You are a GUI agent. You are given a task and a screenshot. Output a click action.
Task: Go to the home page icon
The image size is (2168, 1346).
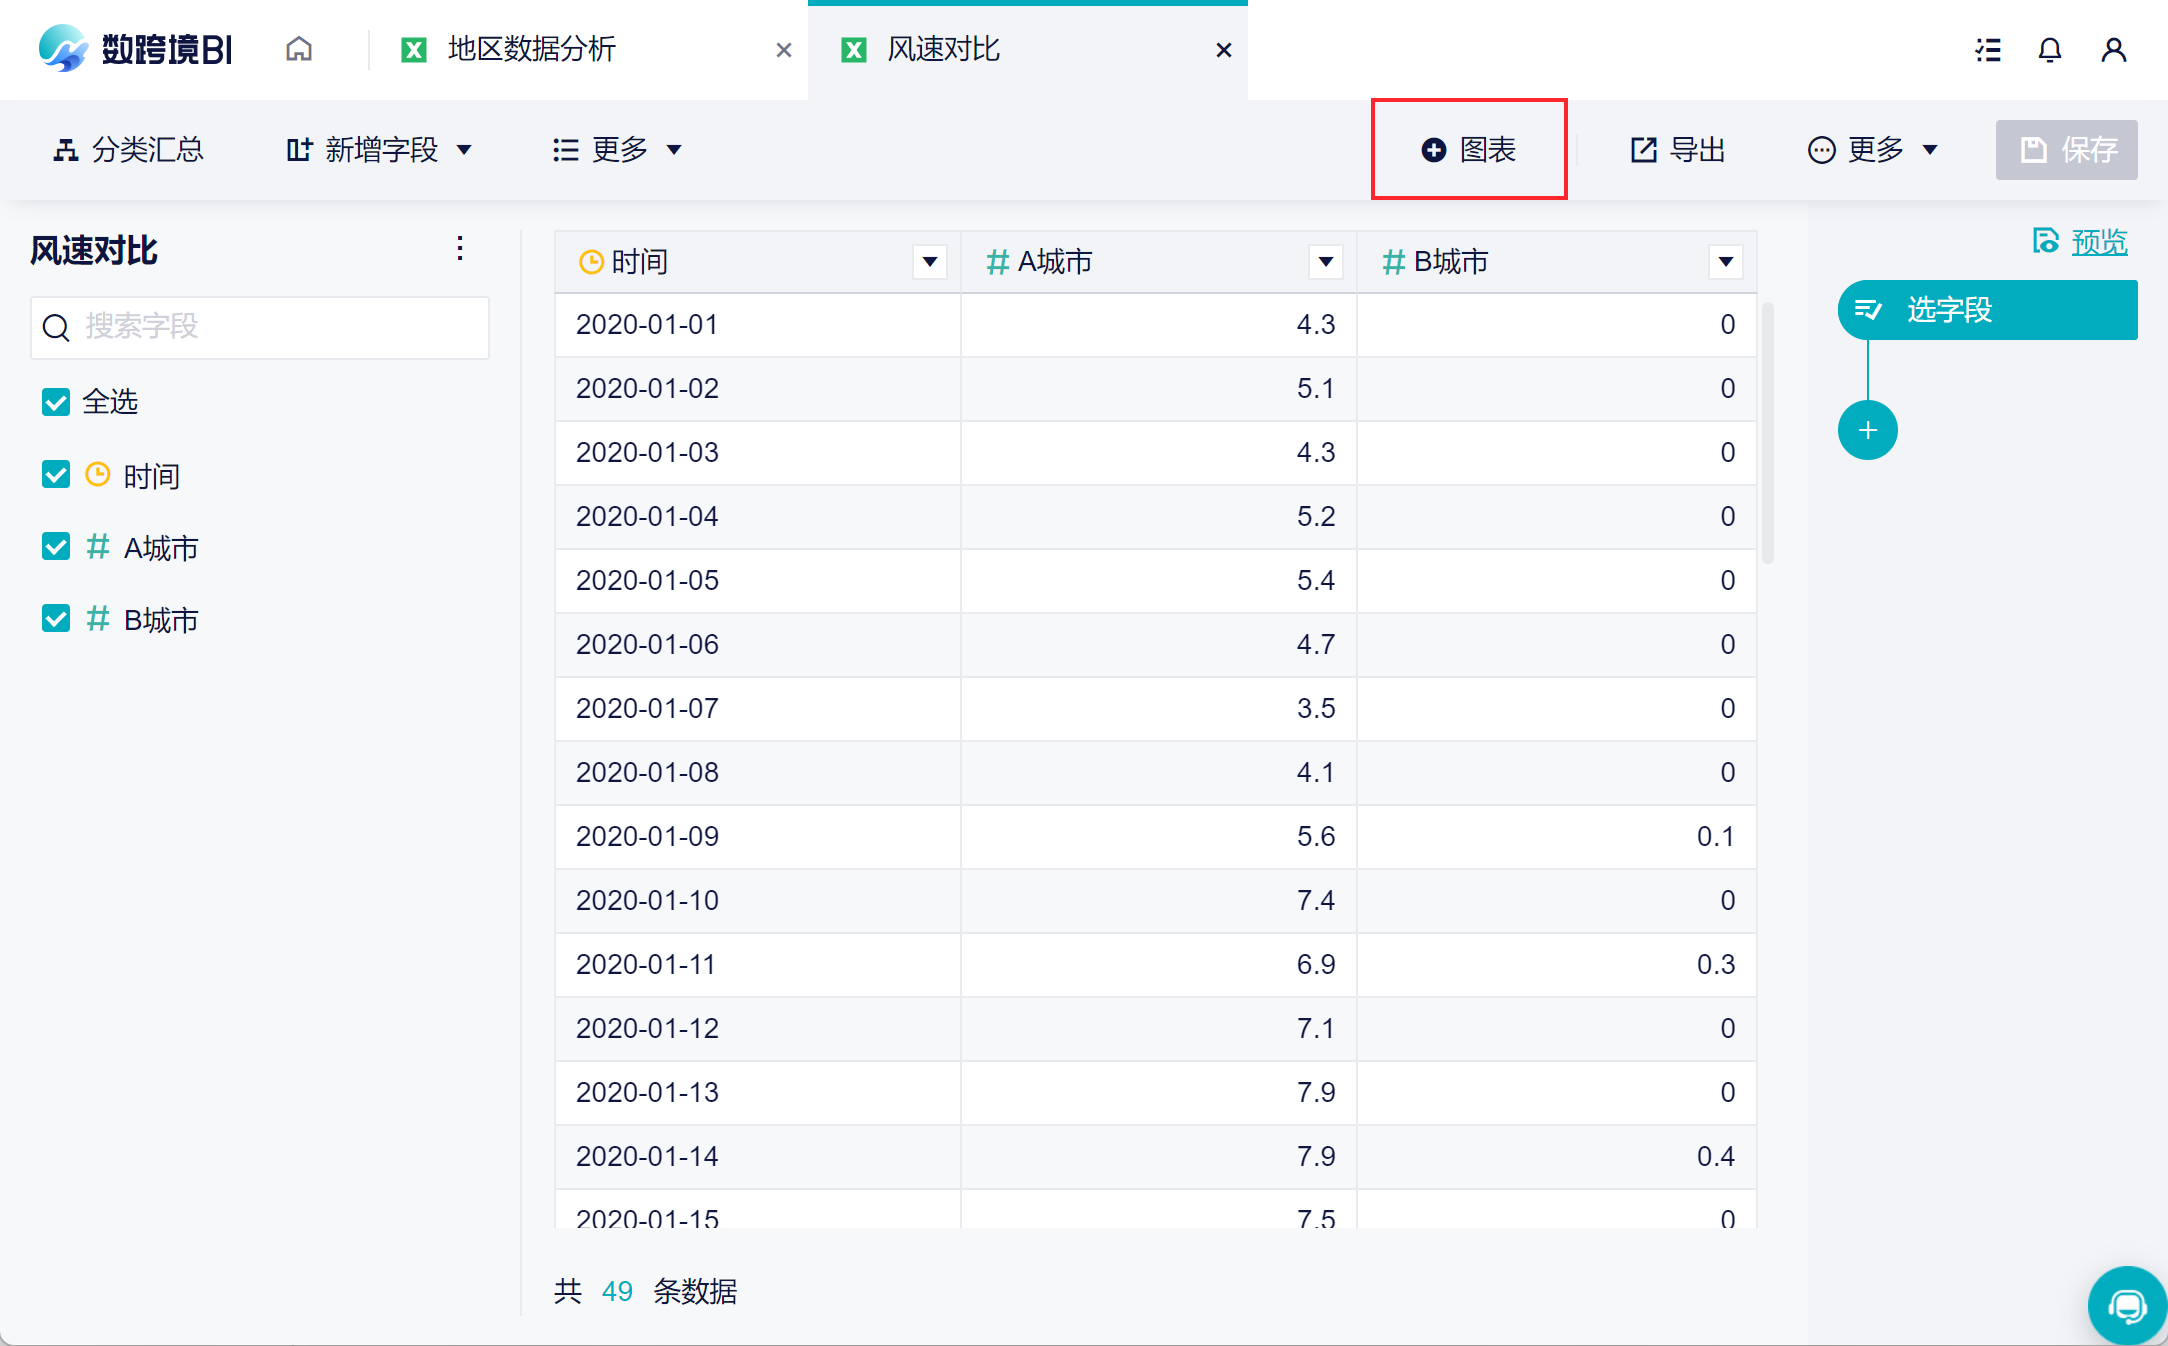[299, 49]
